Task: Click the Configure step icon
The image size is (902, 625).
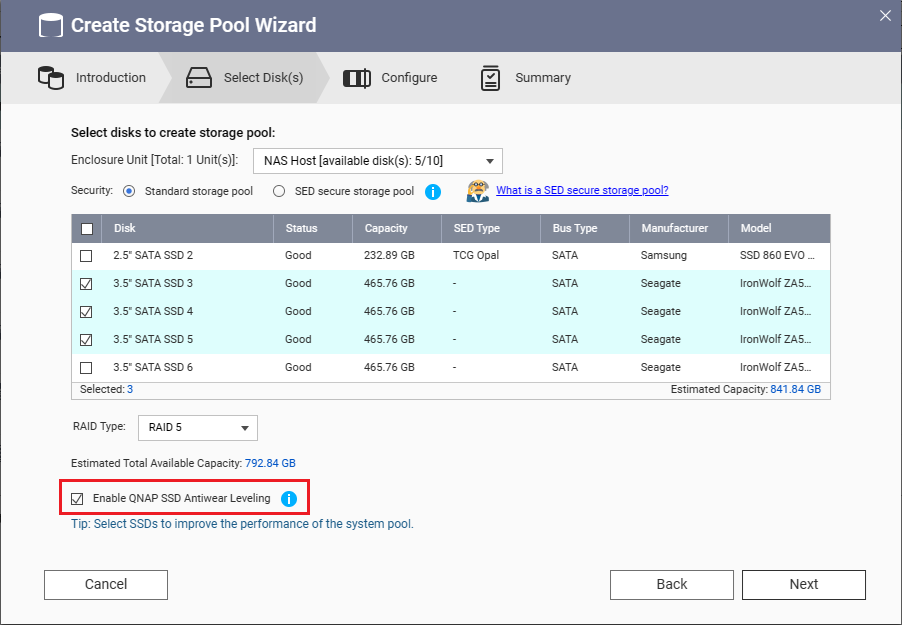Action: 357,77
